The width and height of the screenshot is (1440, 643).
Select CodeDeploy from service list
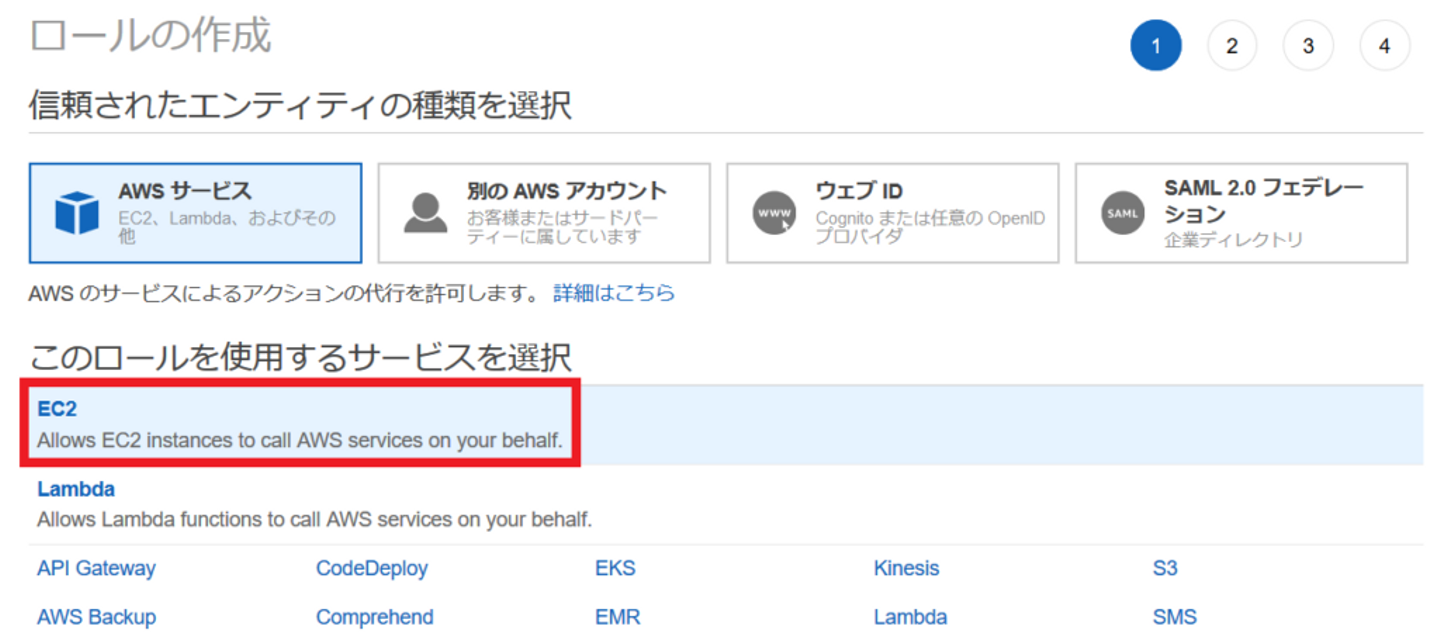(372, 568)
